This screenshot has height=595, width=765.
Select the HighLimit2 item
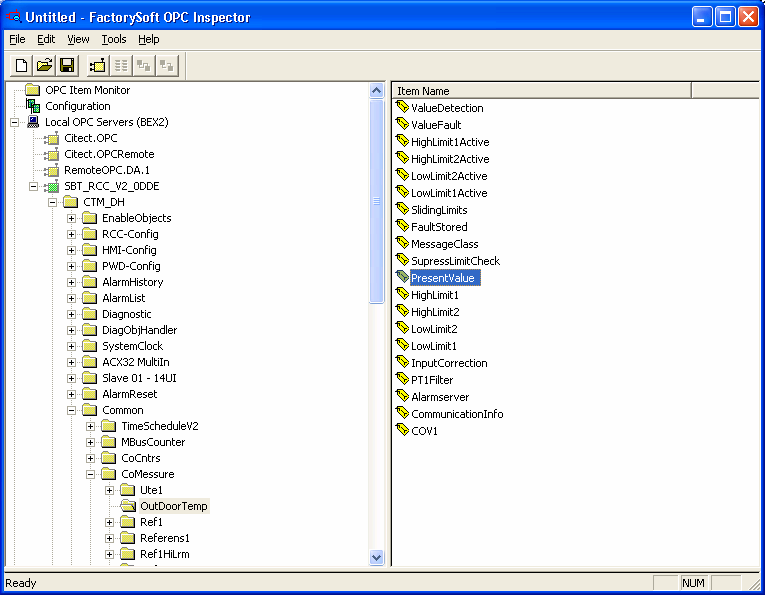pyautogui.click(x=435, y=312)
